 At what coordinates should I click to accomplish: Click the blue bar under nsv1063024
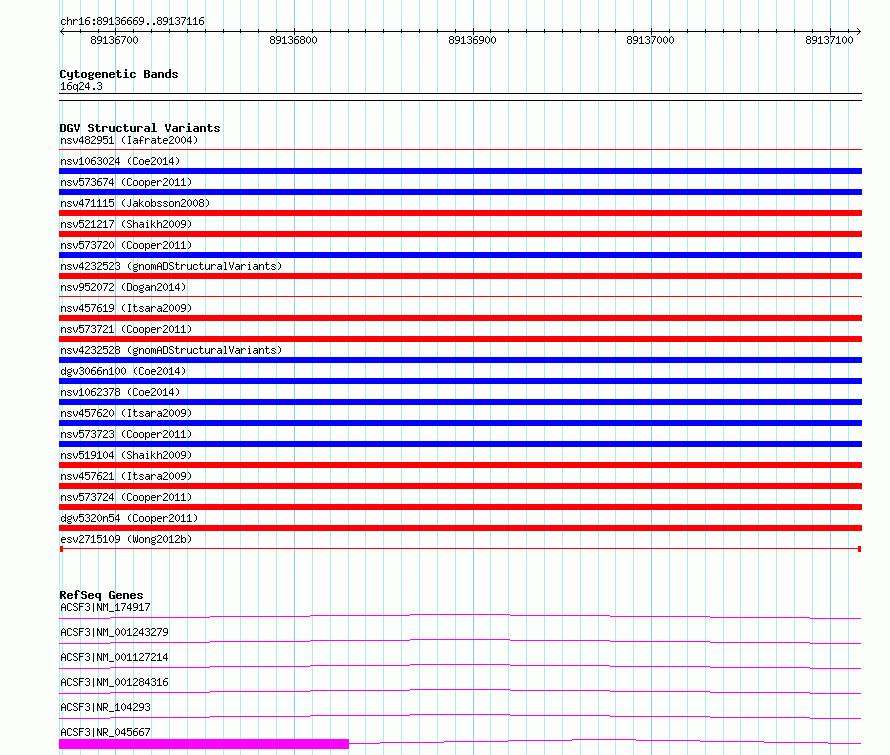click(x=460, y=171)
